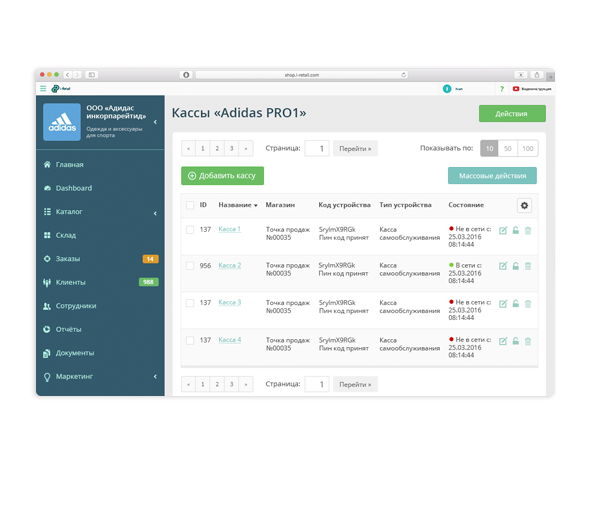Show 100 rows per page
The width and height of the screenshot is (591, 520).
click(528, 148)
